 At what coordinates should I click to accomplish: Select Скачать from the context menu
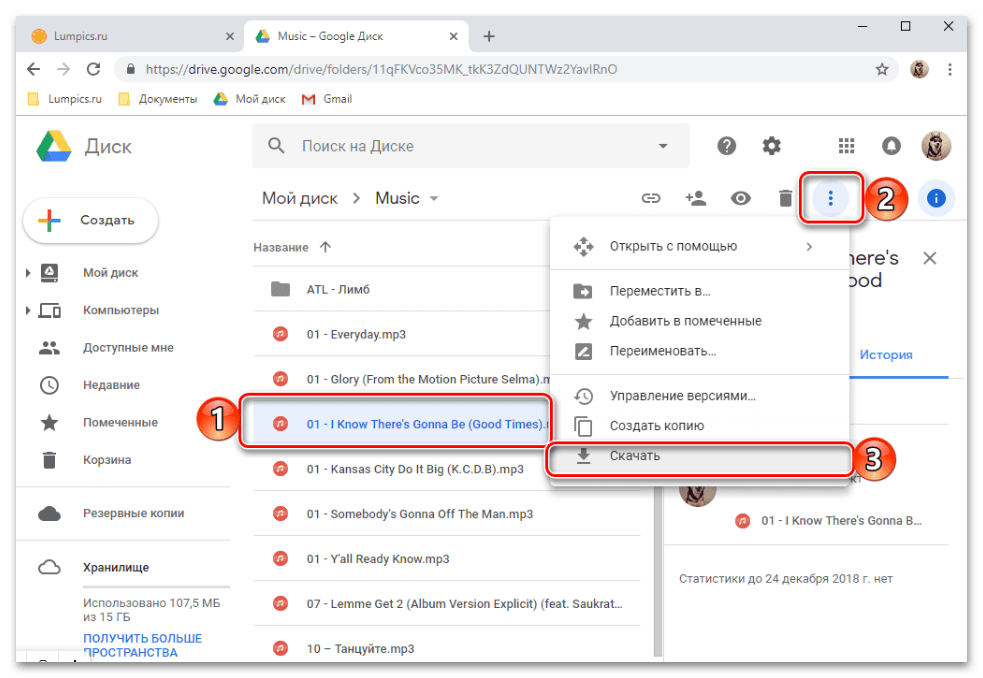coord(635,456)
